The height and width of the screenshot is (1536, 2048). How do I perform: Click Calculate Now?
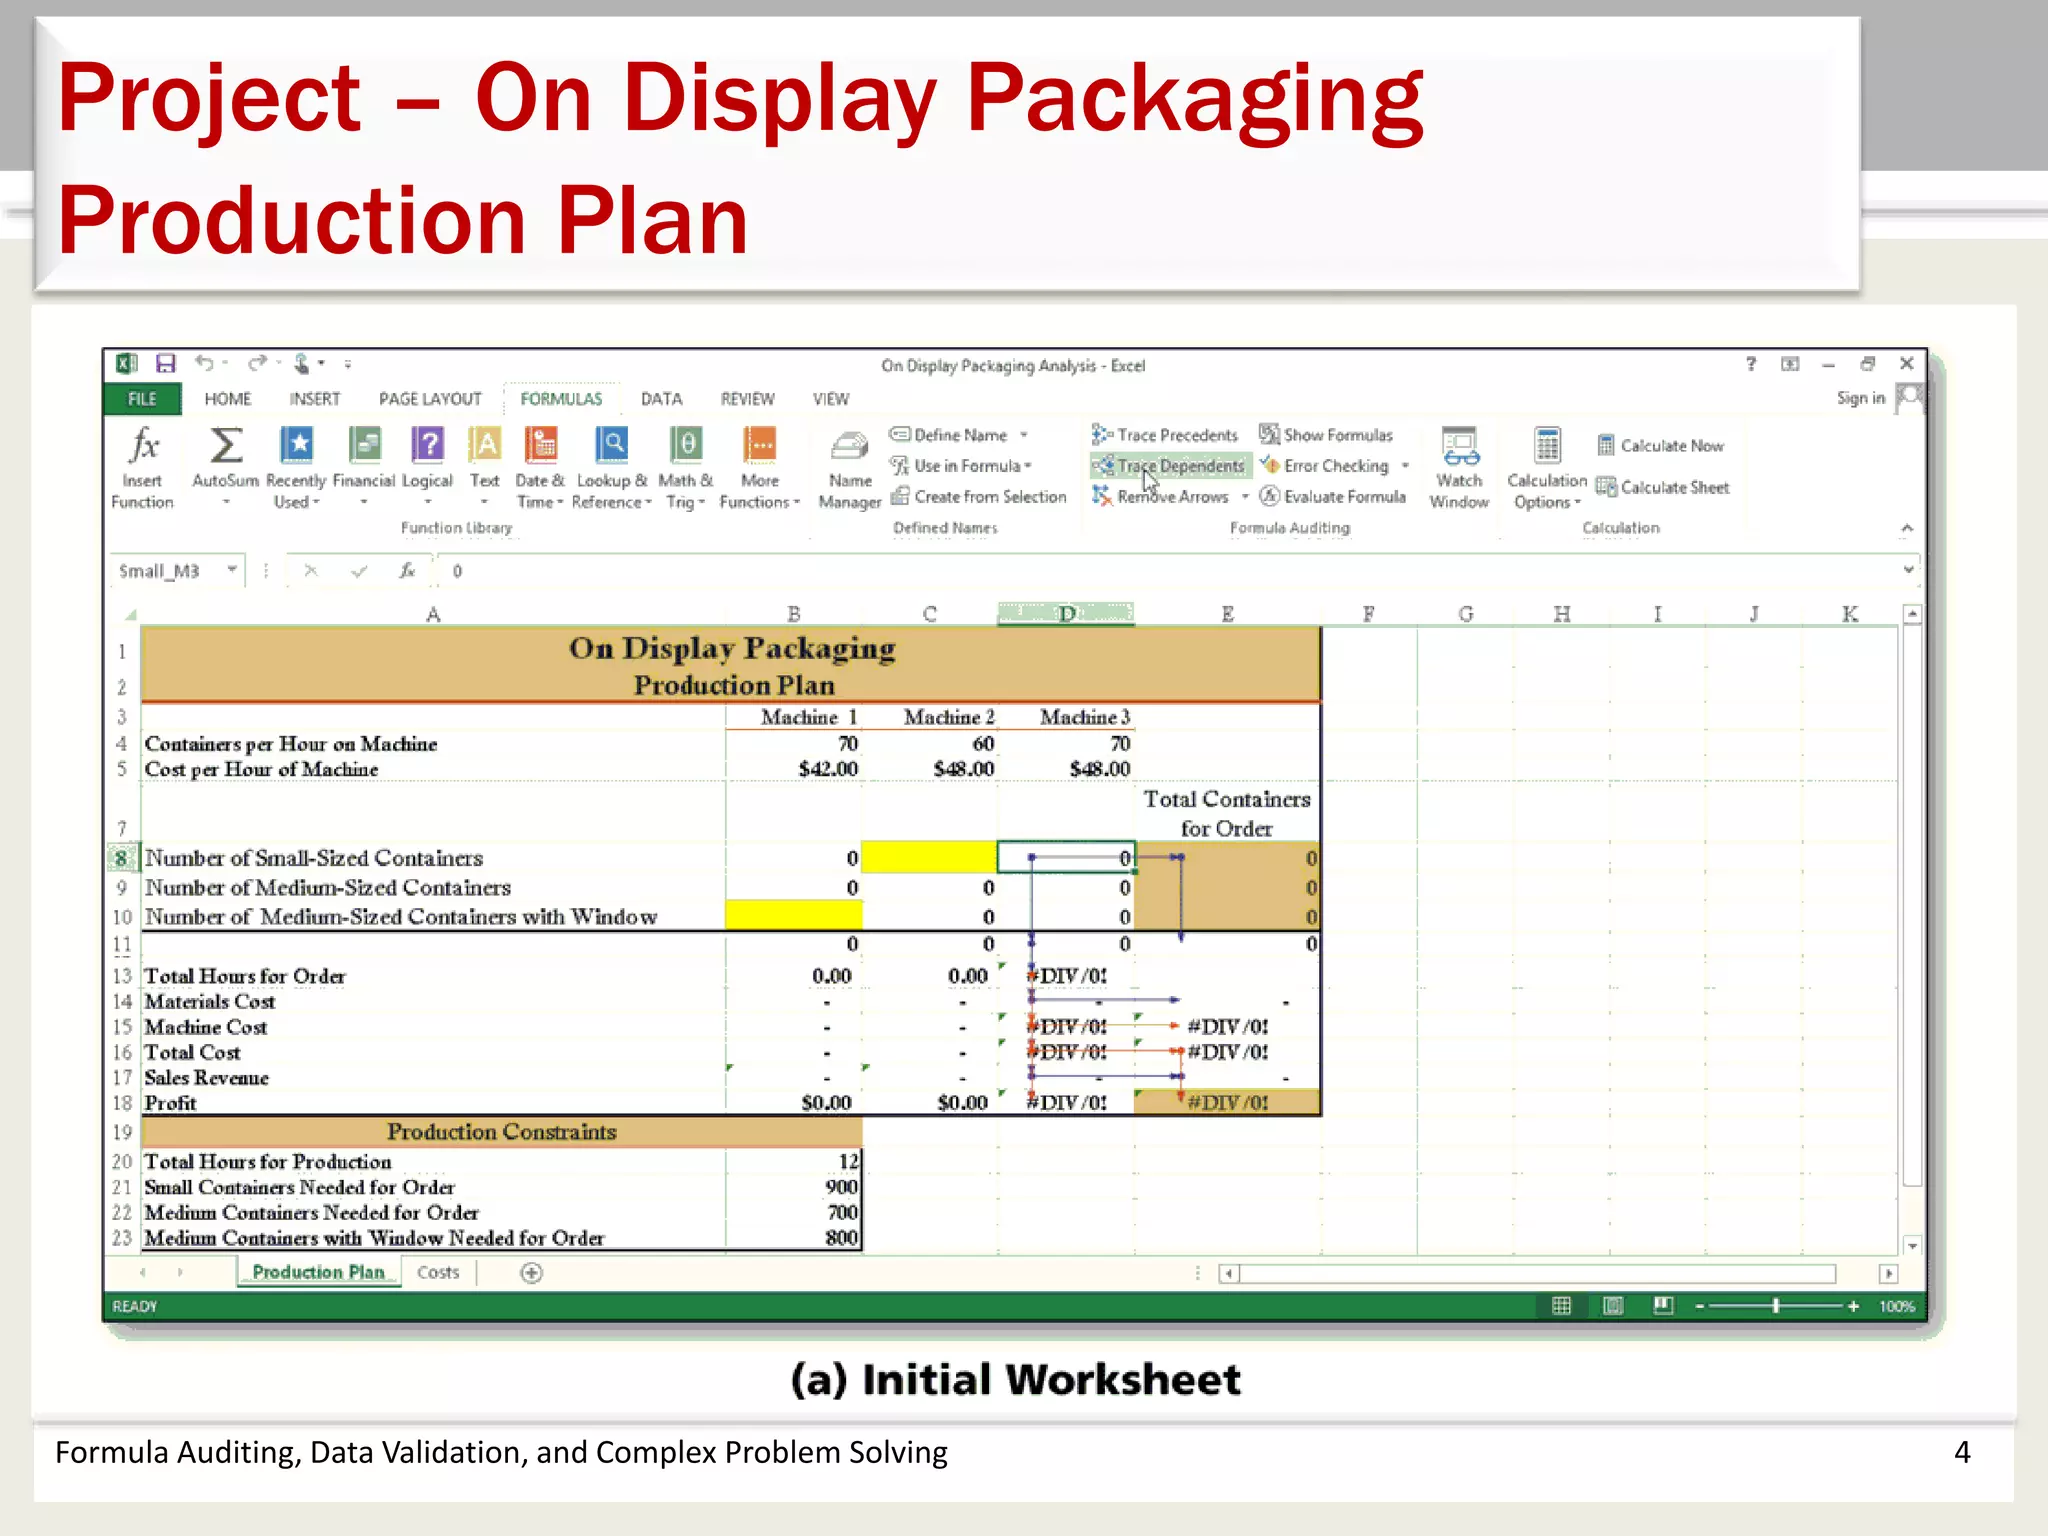[1660, 446]
